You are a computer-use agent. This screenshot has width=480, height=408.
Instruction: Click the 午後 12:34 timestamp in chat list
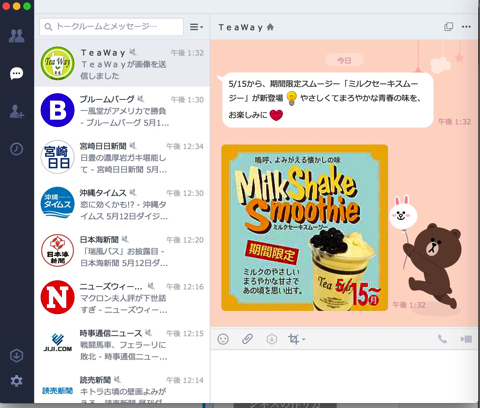click(x=185, y=146)
